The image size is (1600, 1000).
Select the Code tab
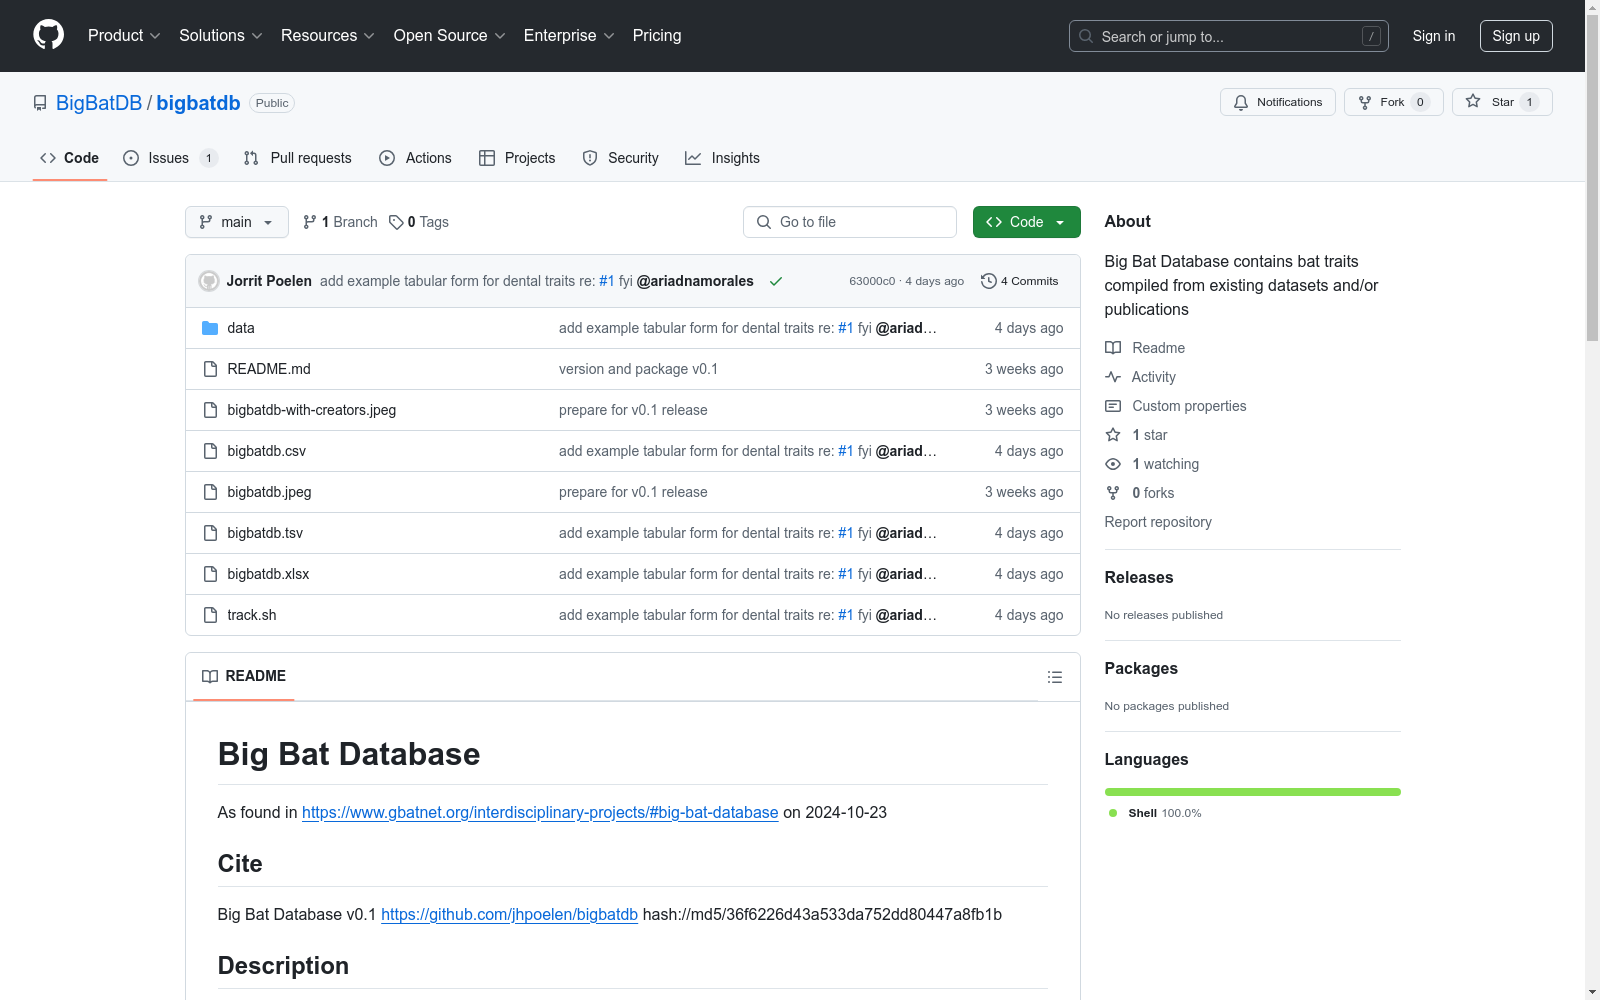tap(69, 158)
